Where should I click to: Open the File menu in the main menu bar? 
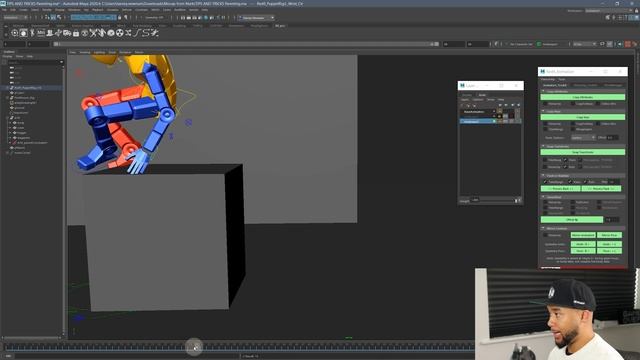pyautogui.click(x=4, y=10)
